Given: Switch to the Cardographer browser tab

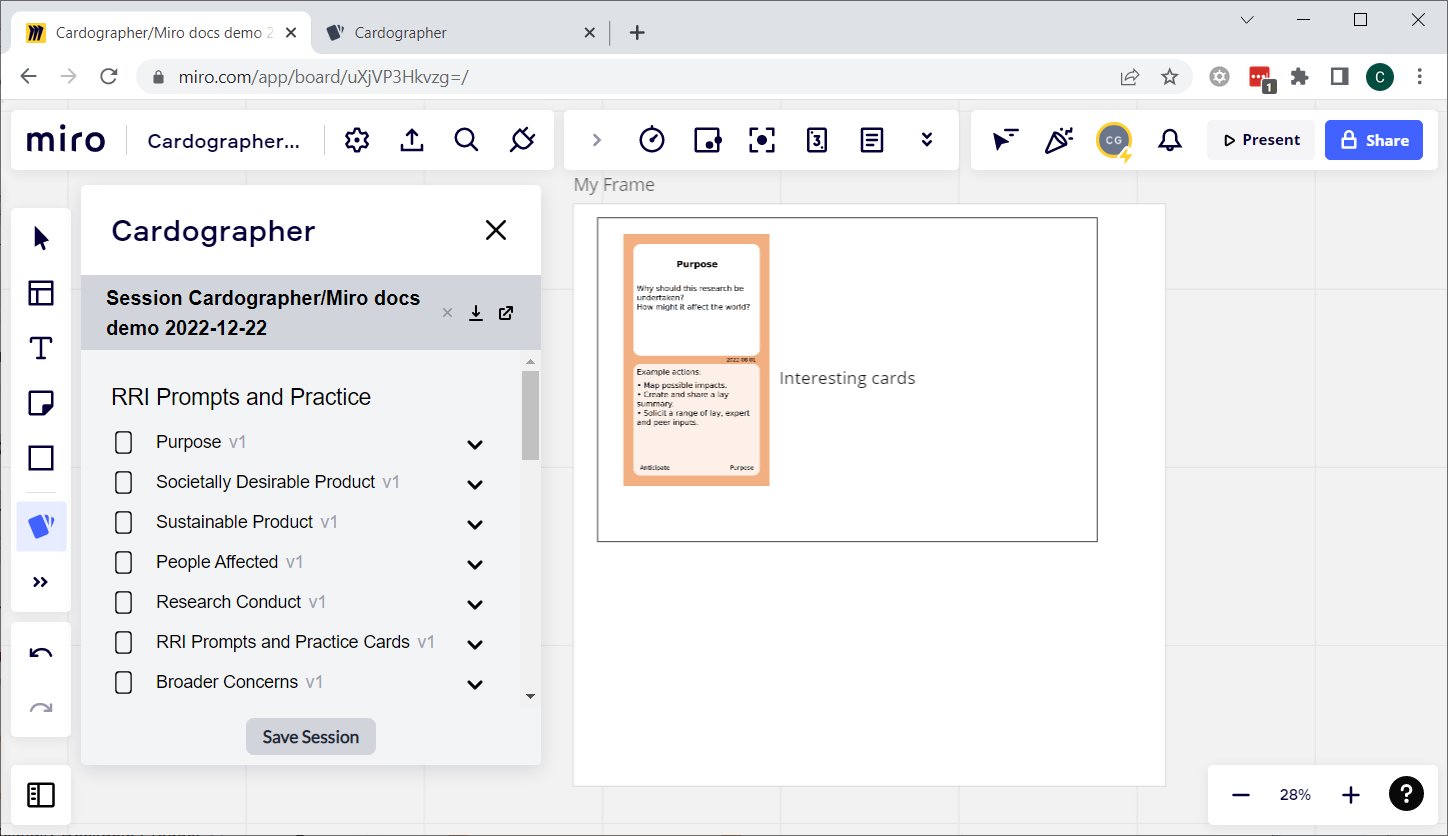Looking at the screenshot, I should click(461, 33).
